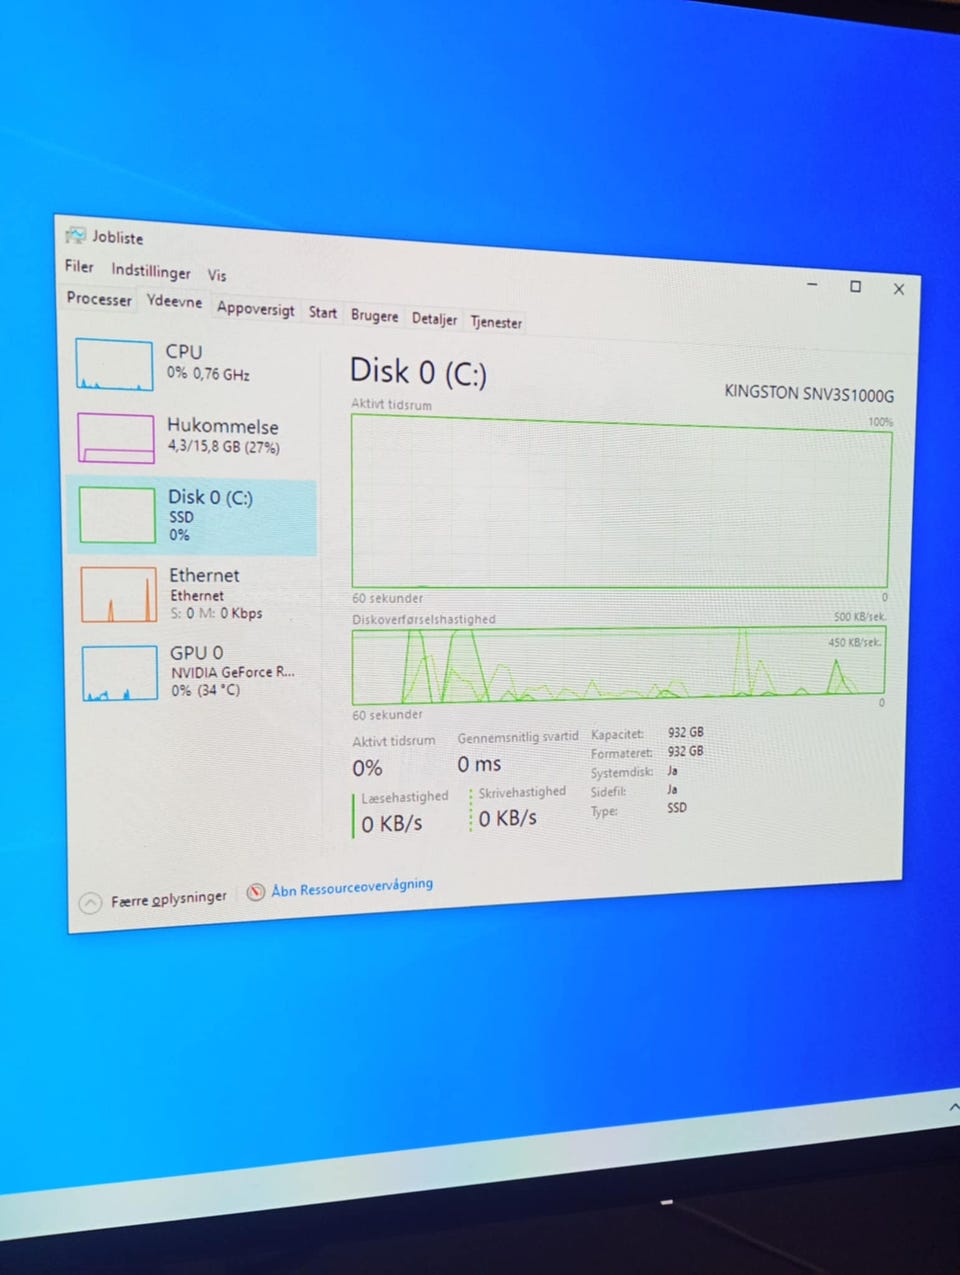Click the Type SSD value

tap(677, 807)
